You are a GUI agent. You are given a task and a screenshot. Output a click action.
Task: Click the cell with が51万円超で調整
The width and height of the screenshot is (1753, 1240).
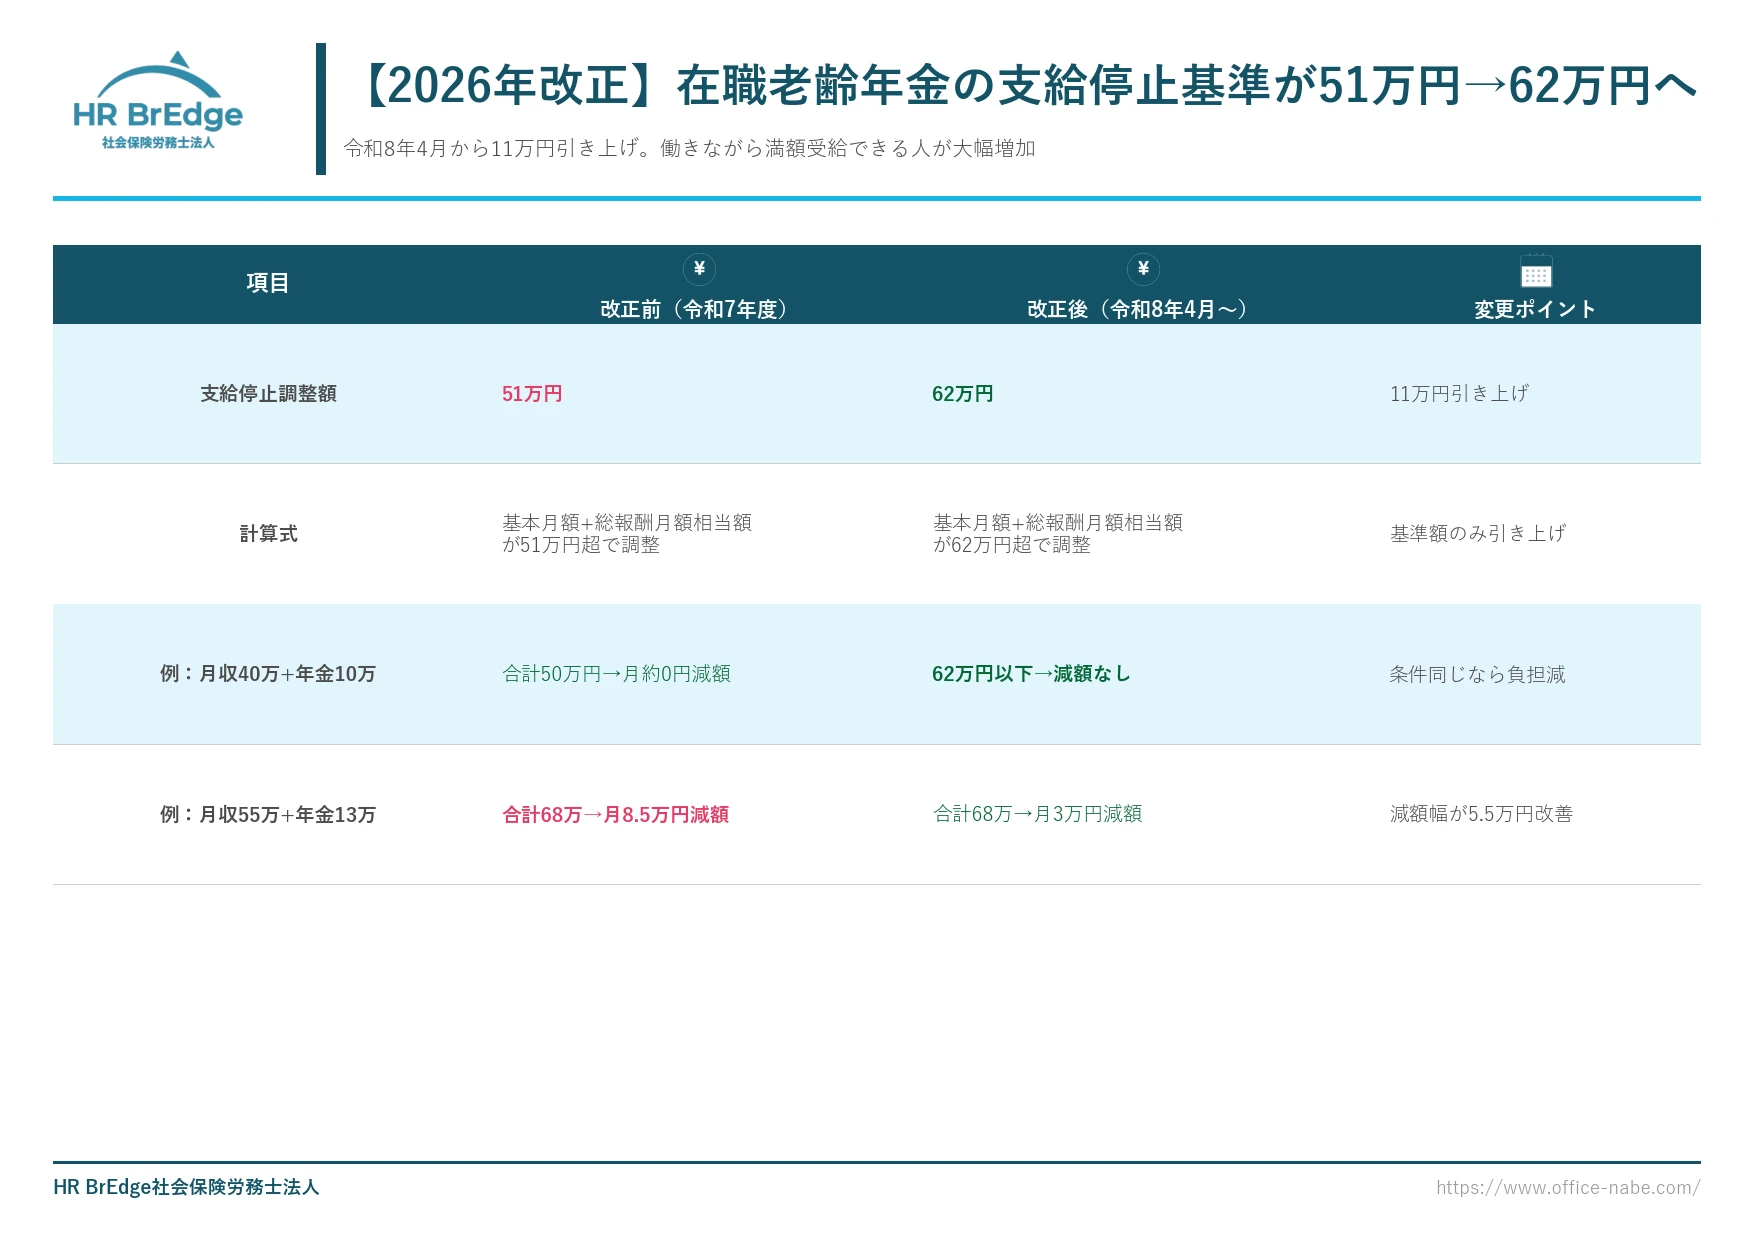coord(626,534)
